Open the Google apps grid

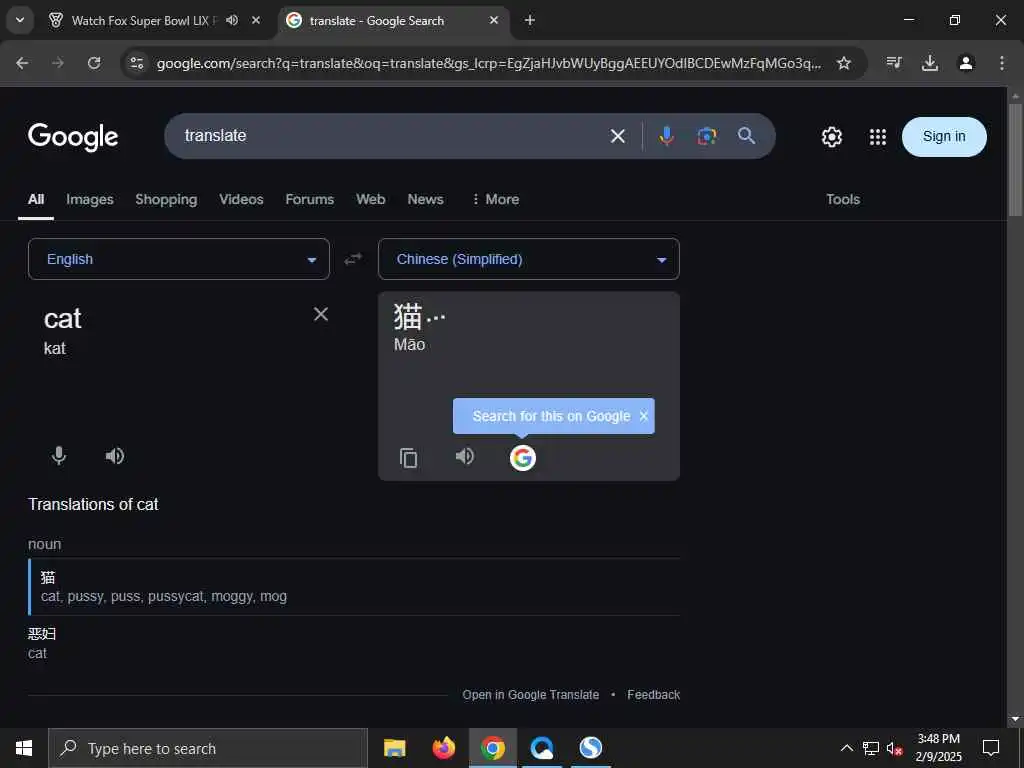pyautogui.click(x=878, y=136)
